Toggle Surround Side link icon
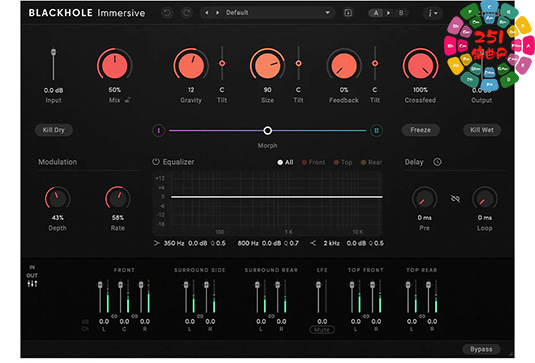This screenshot has width=535, height=363. pos(200,317)
